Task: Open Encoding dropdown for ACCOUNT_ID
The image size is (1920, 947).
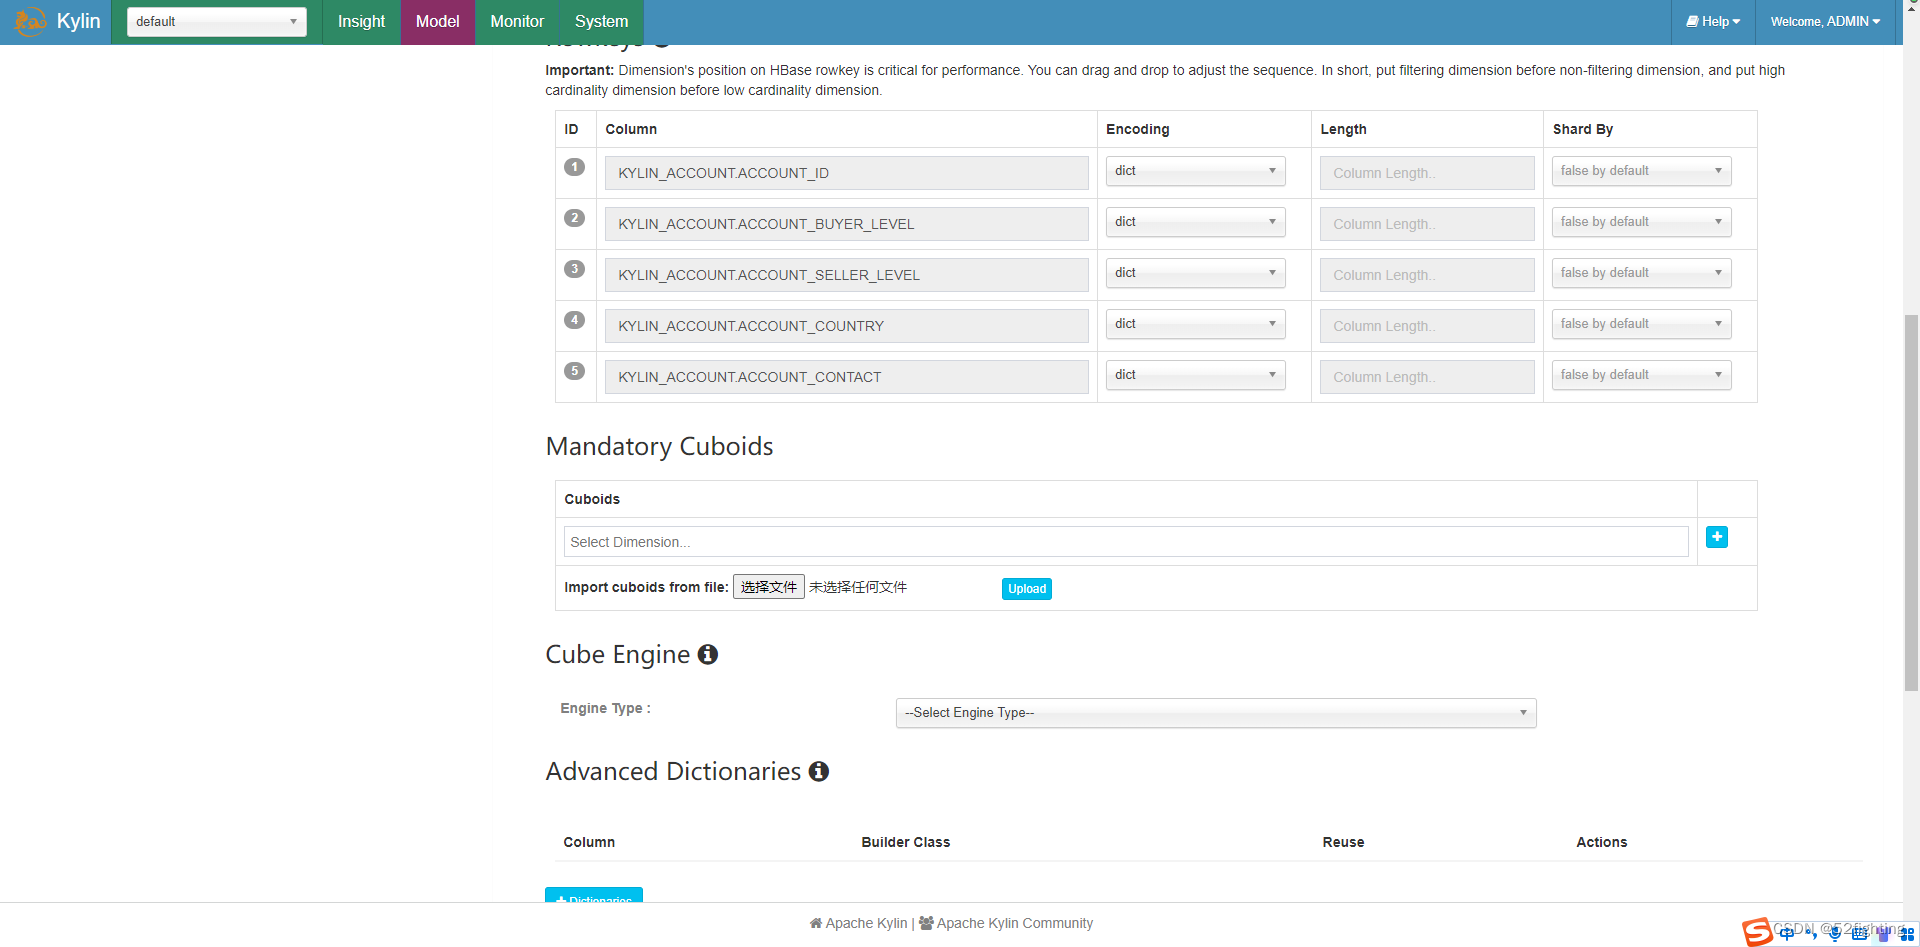Action: coord(1195,171)
